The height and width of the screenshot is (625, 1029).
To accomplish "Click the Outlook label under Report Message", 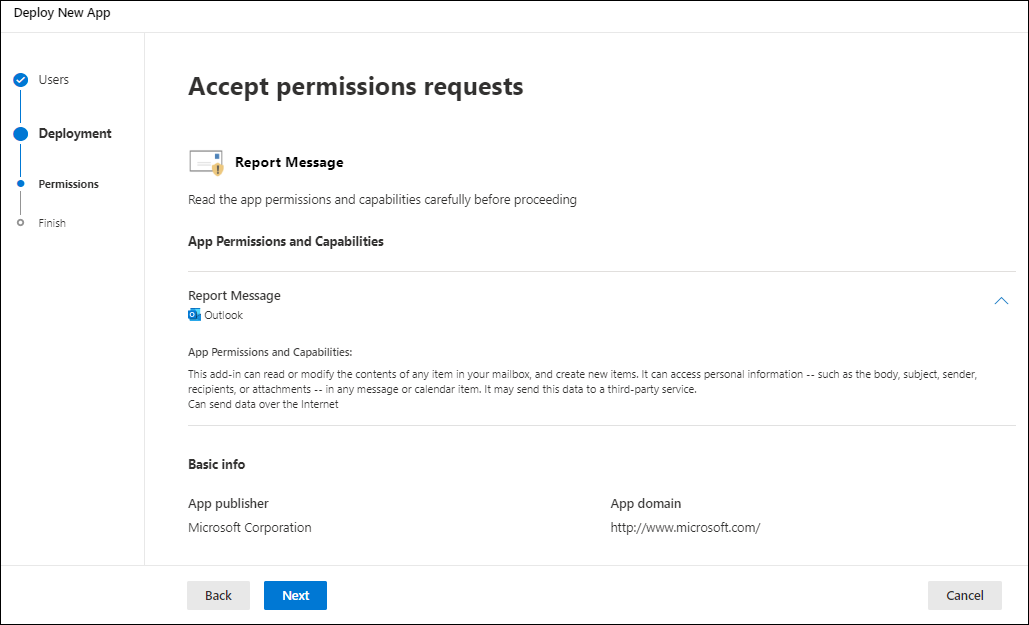I will 223,315.
